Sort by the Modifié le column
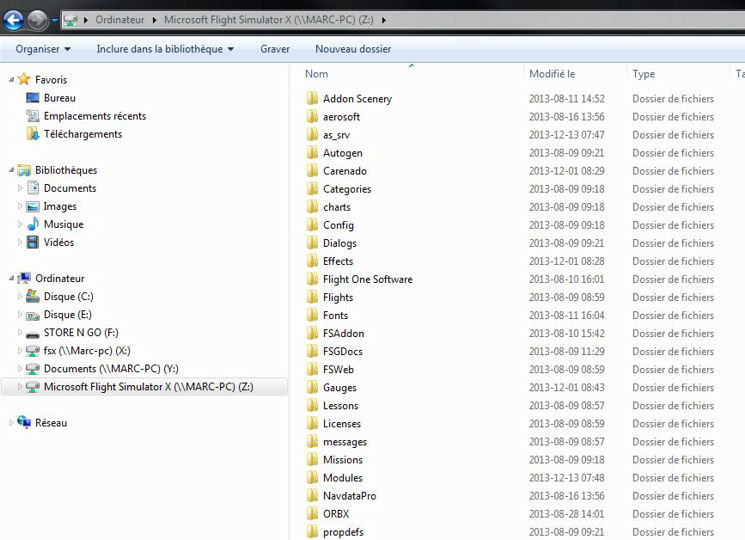This screenshot has height=540, width=745. click(552, 74)
